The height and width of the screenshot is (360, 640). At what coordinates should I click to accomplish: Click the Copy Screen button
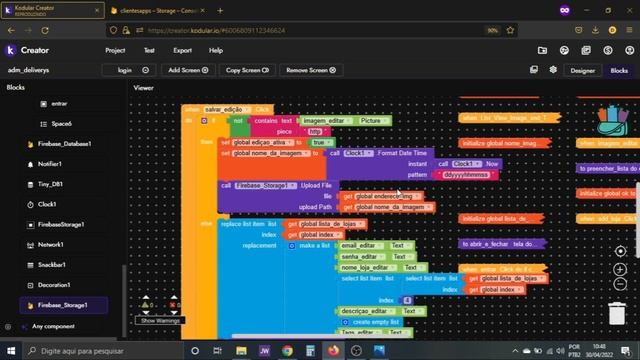247,70
